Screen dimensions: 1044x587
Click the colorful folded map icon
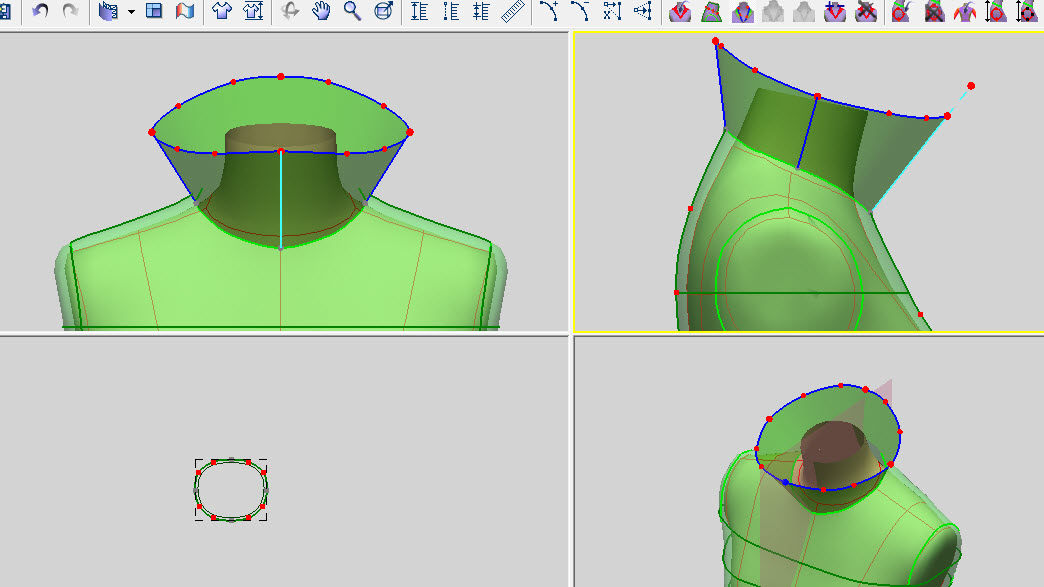[185, 11]
